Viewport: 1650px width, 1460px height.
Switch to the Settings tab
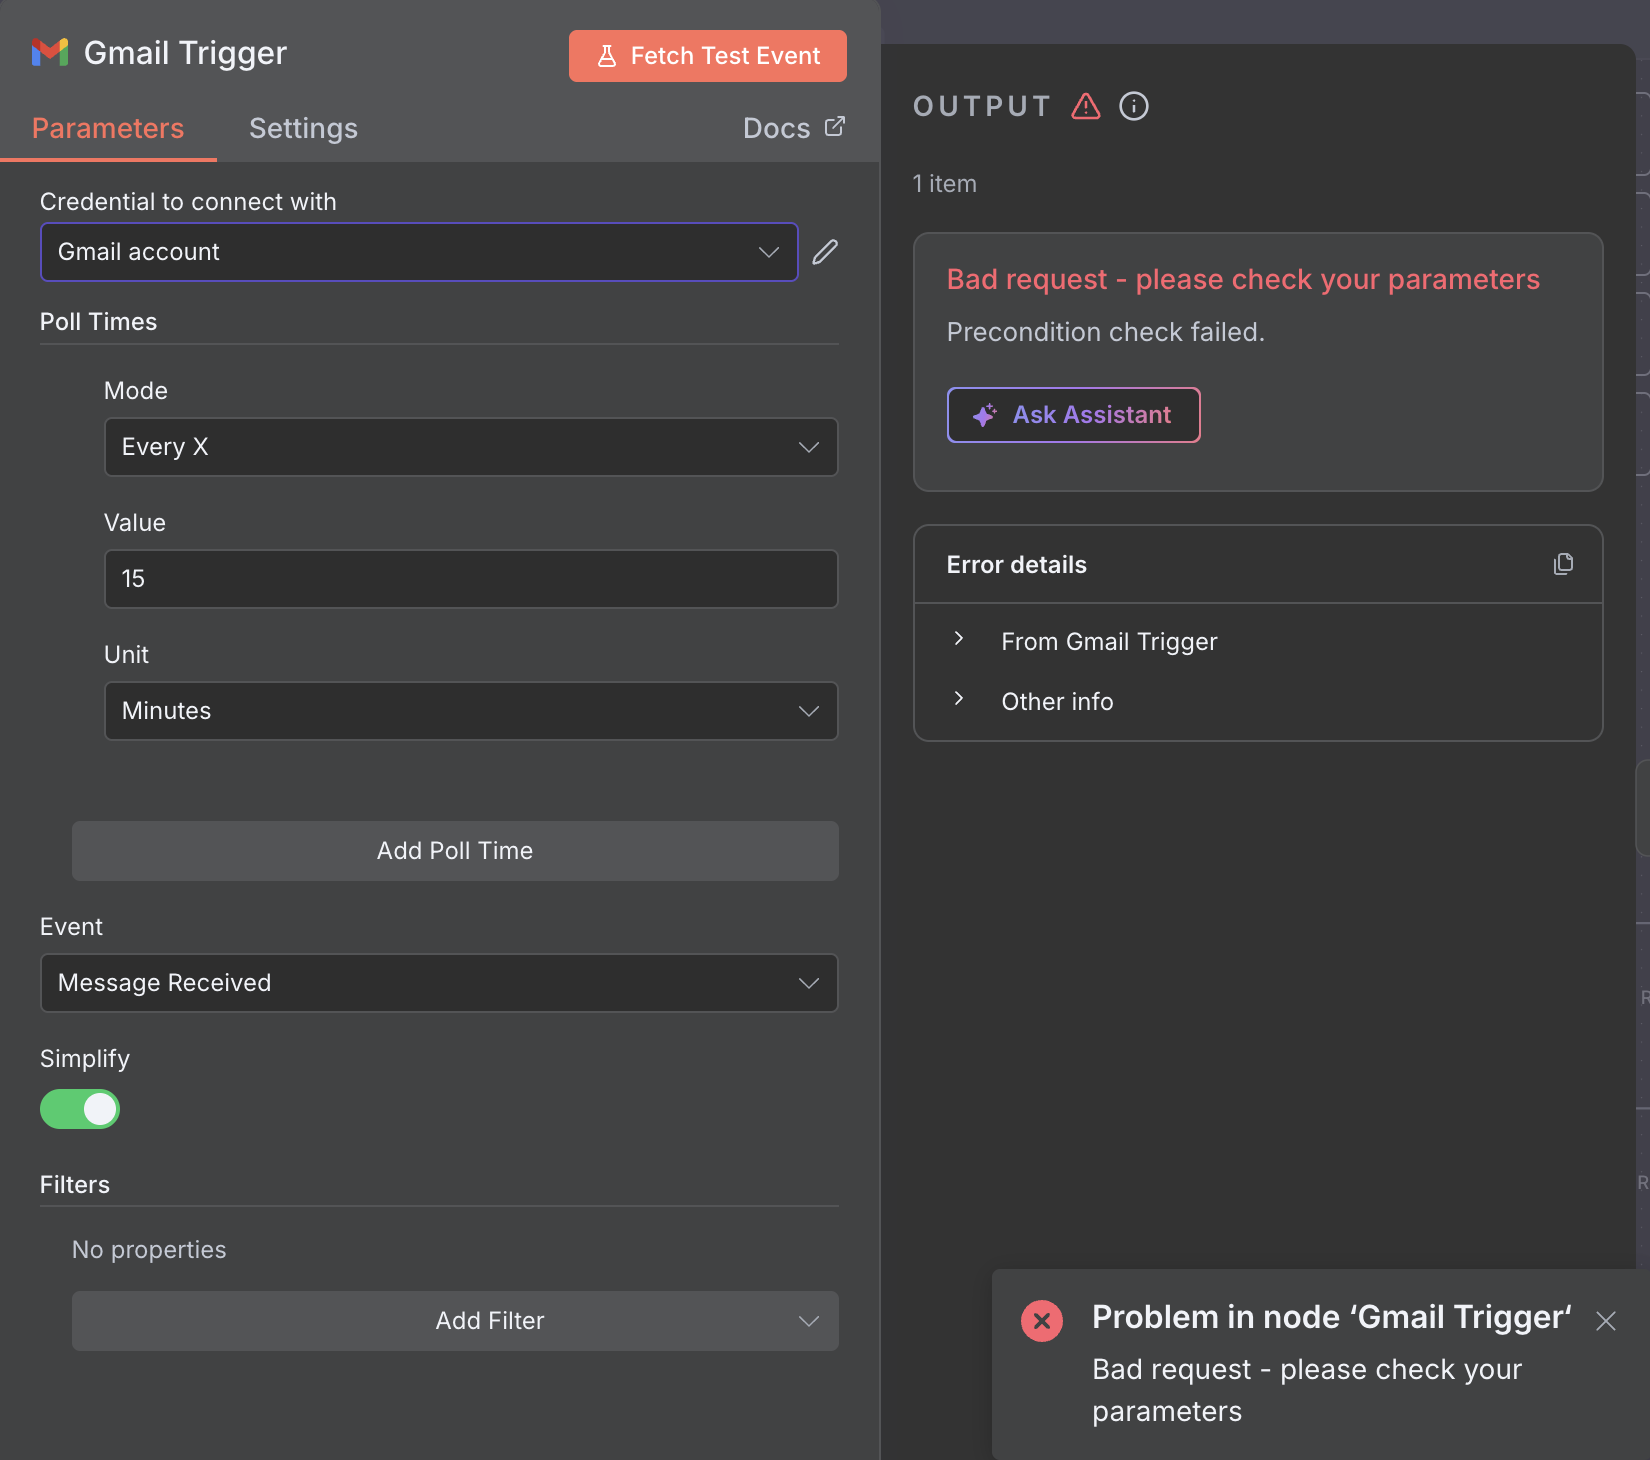(x=303, y=128)
